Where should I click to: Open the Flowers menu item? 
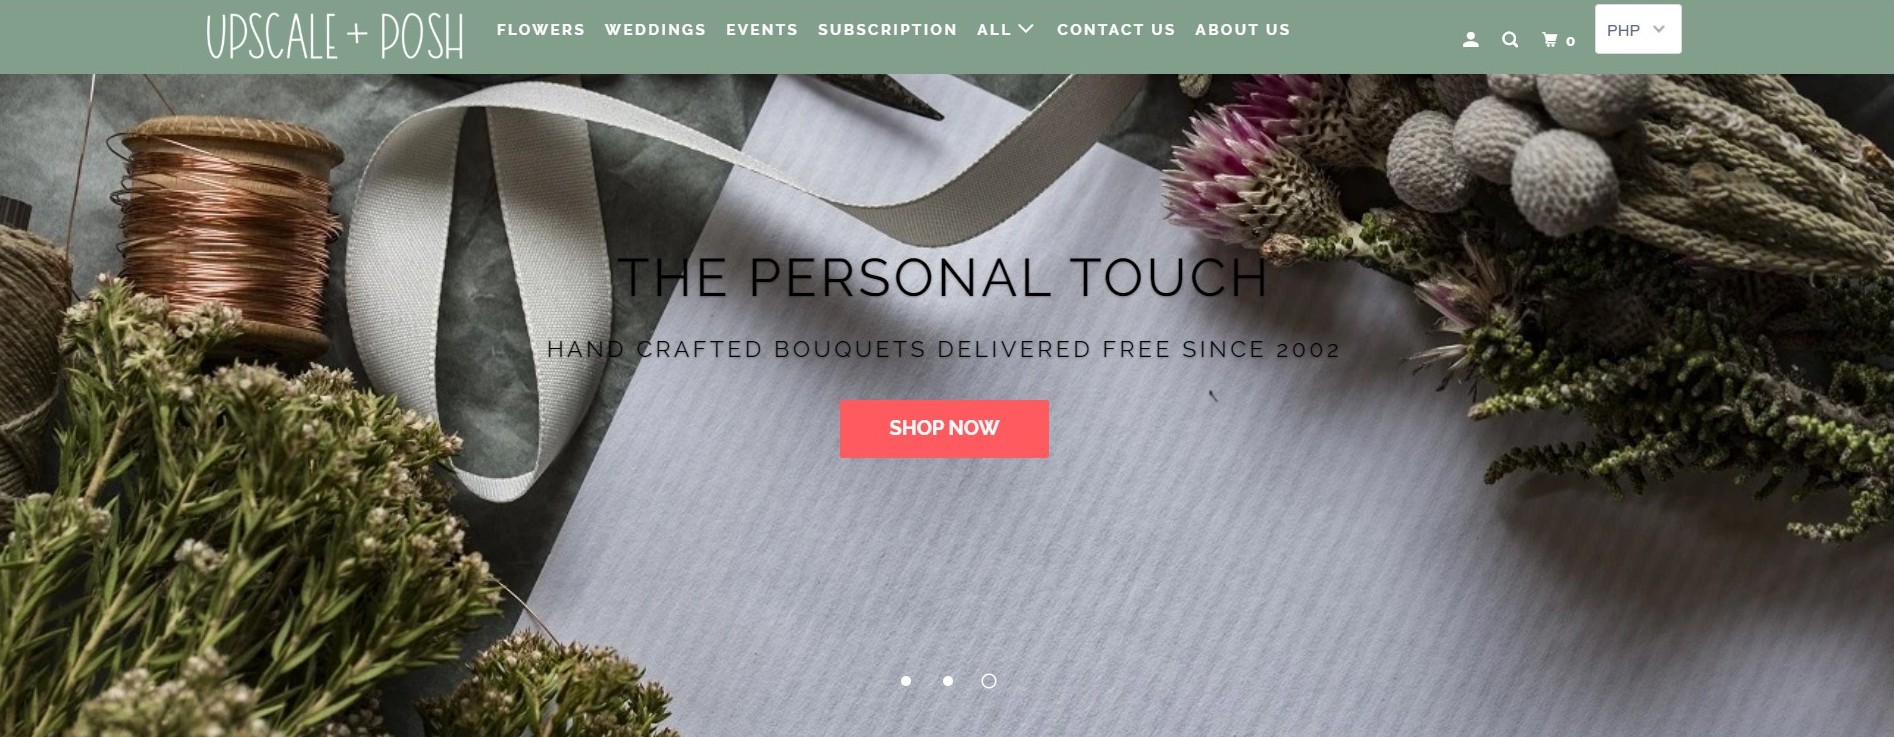coord(540,30)
